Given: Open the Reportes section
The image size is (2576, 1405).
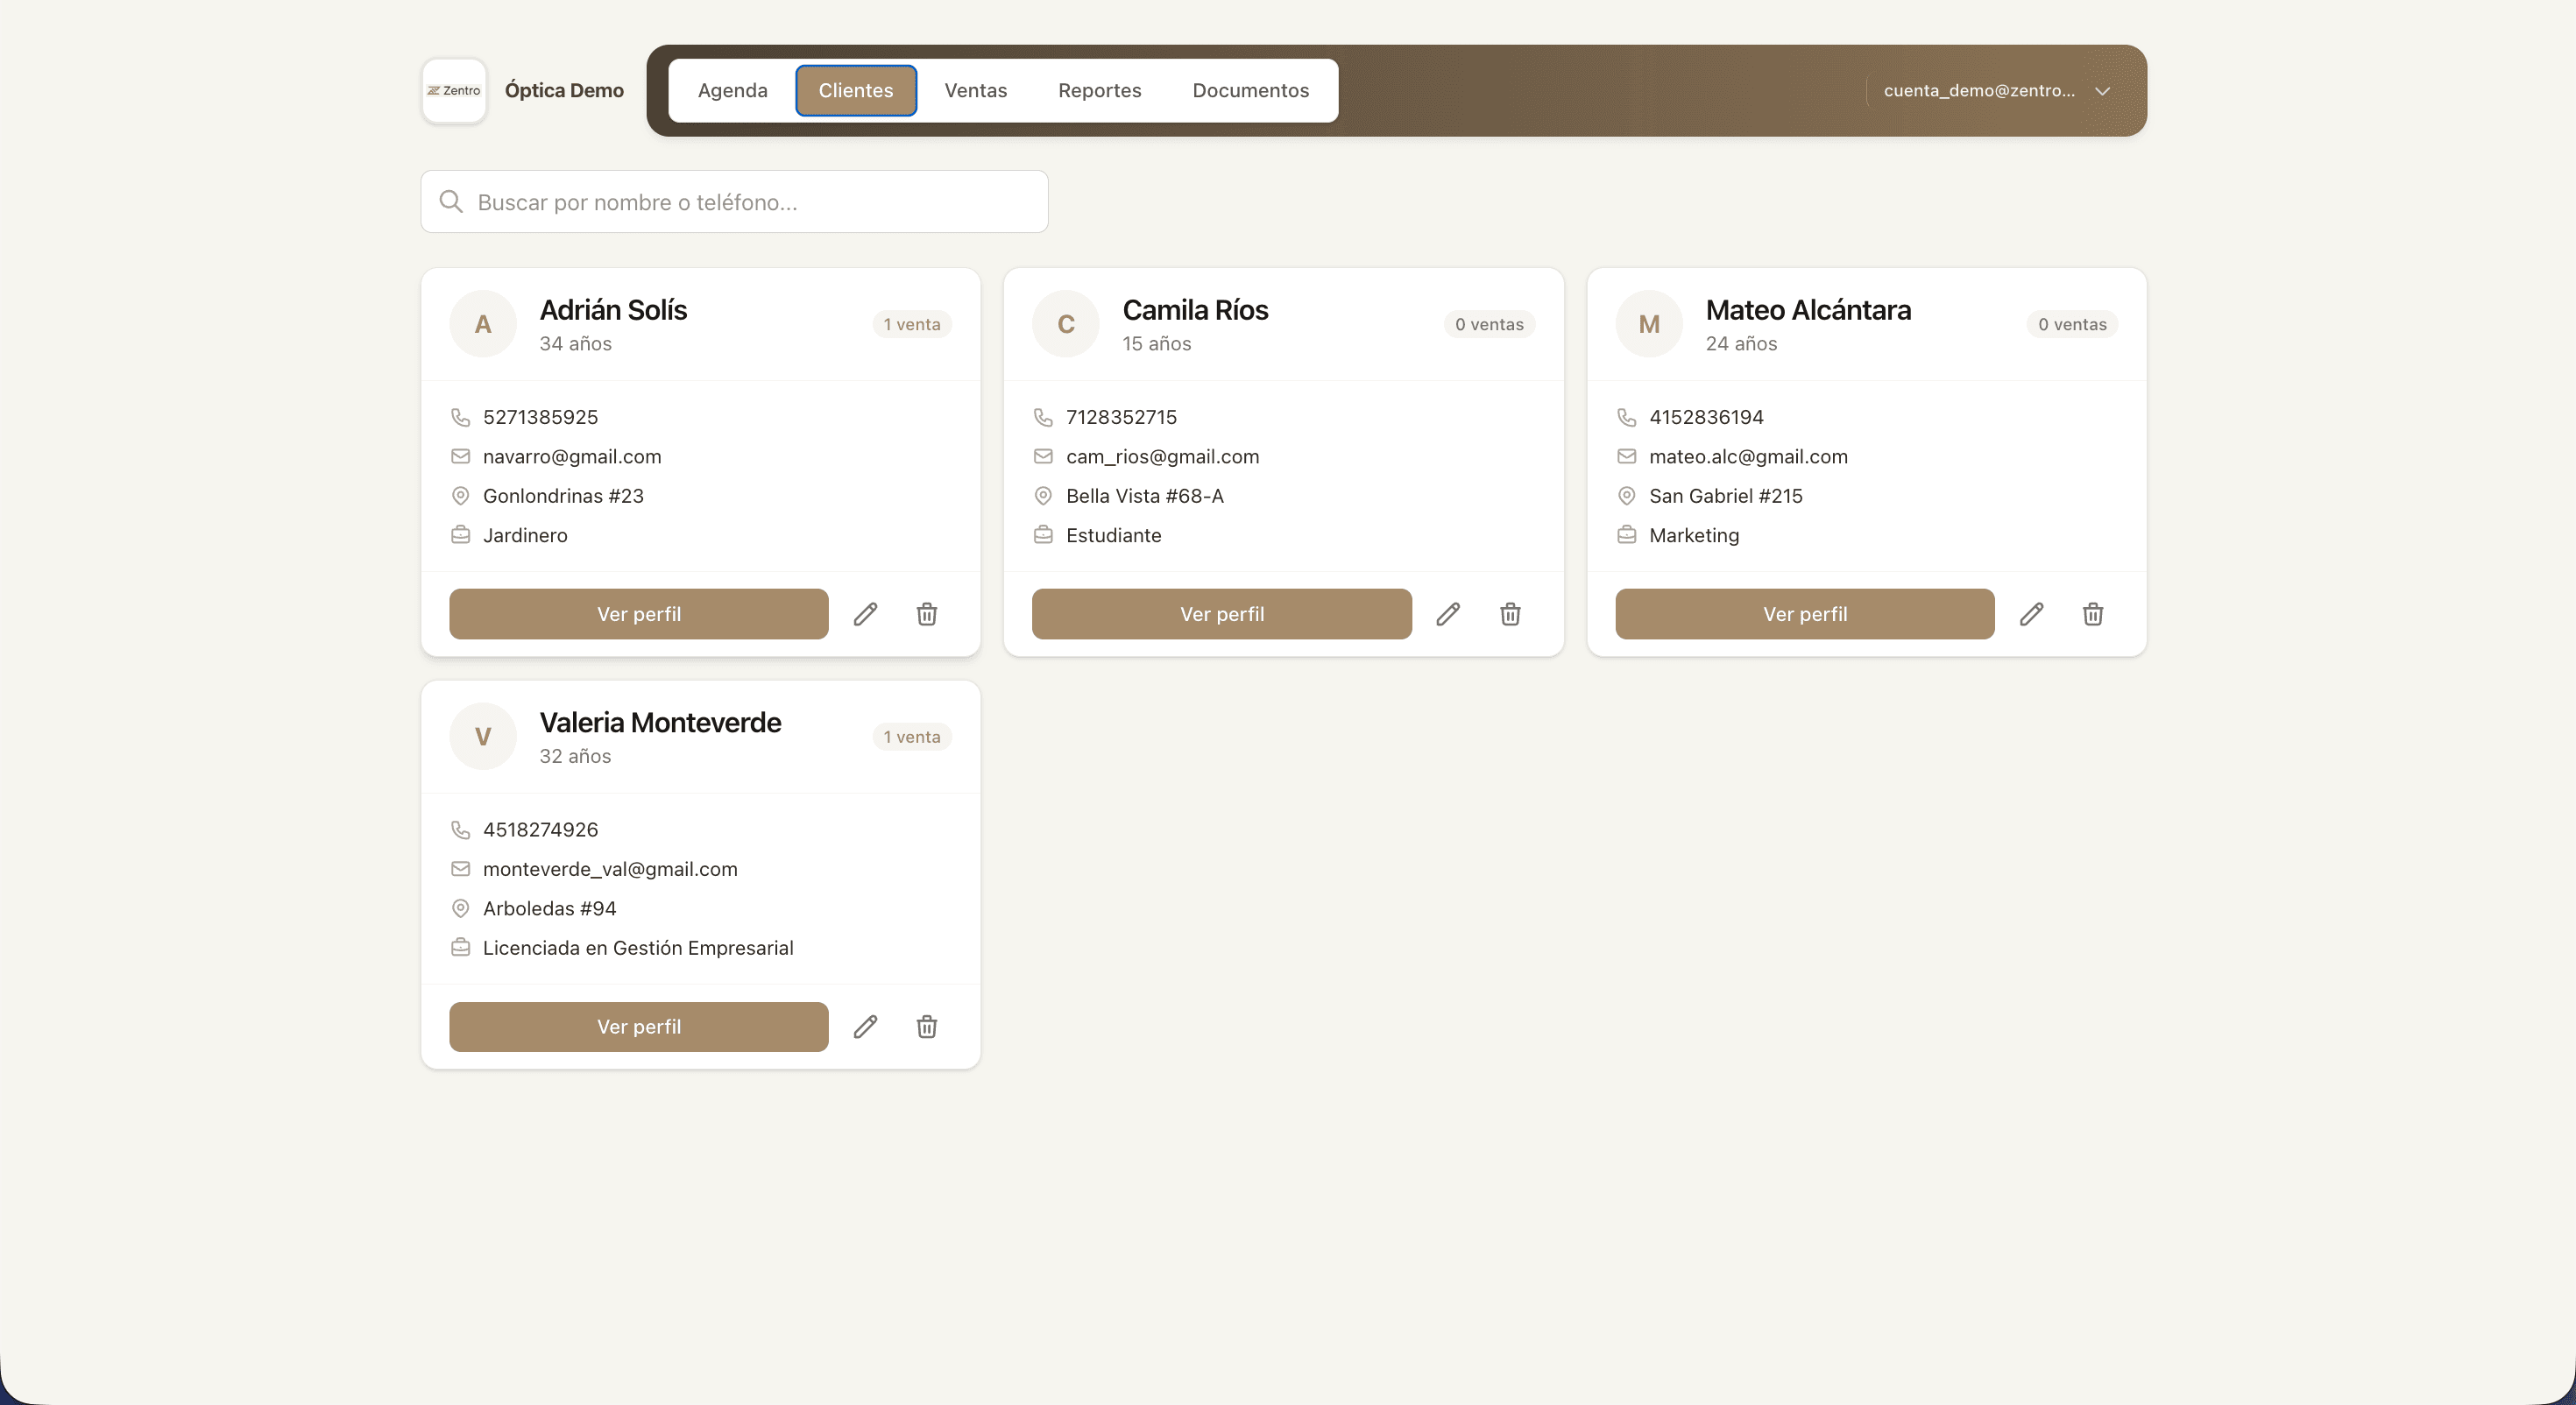Looking at the screenshot, I should [x=1100, y=90].
